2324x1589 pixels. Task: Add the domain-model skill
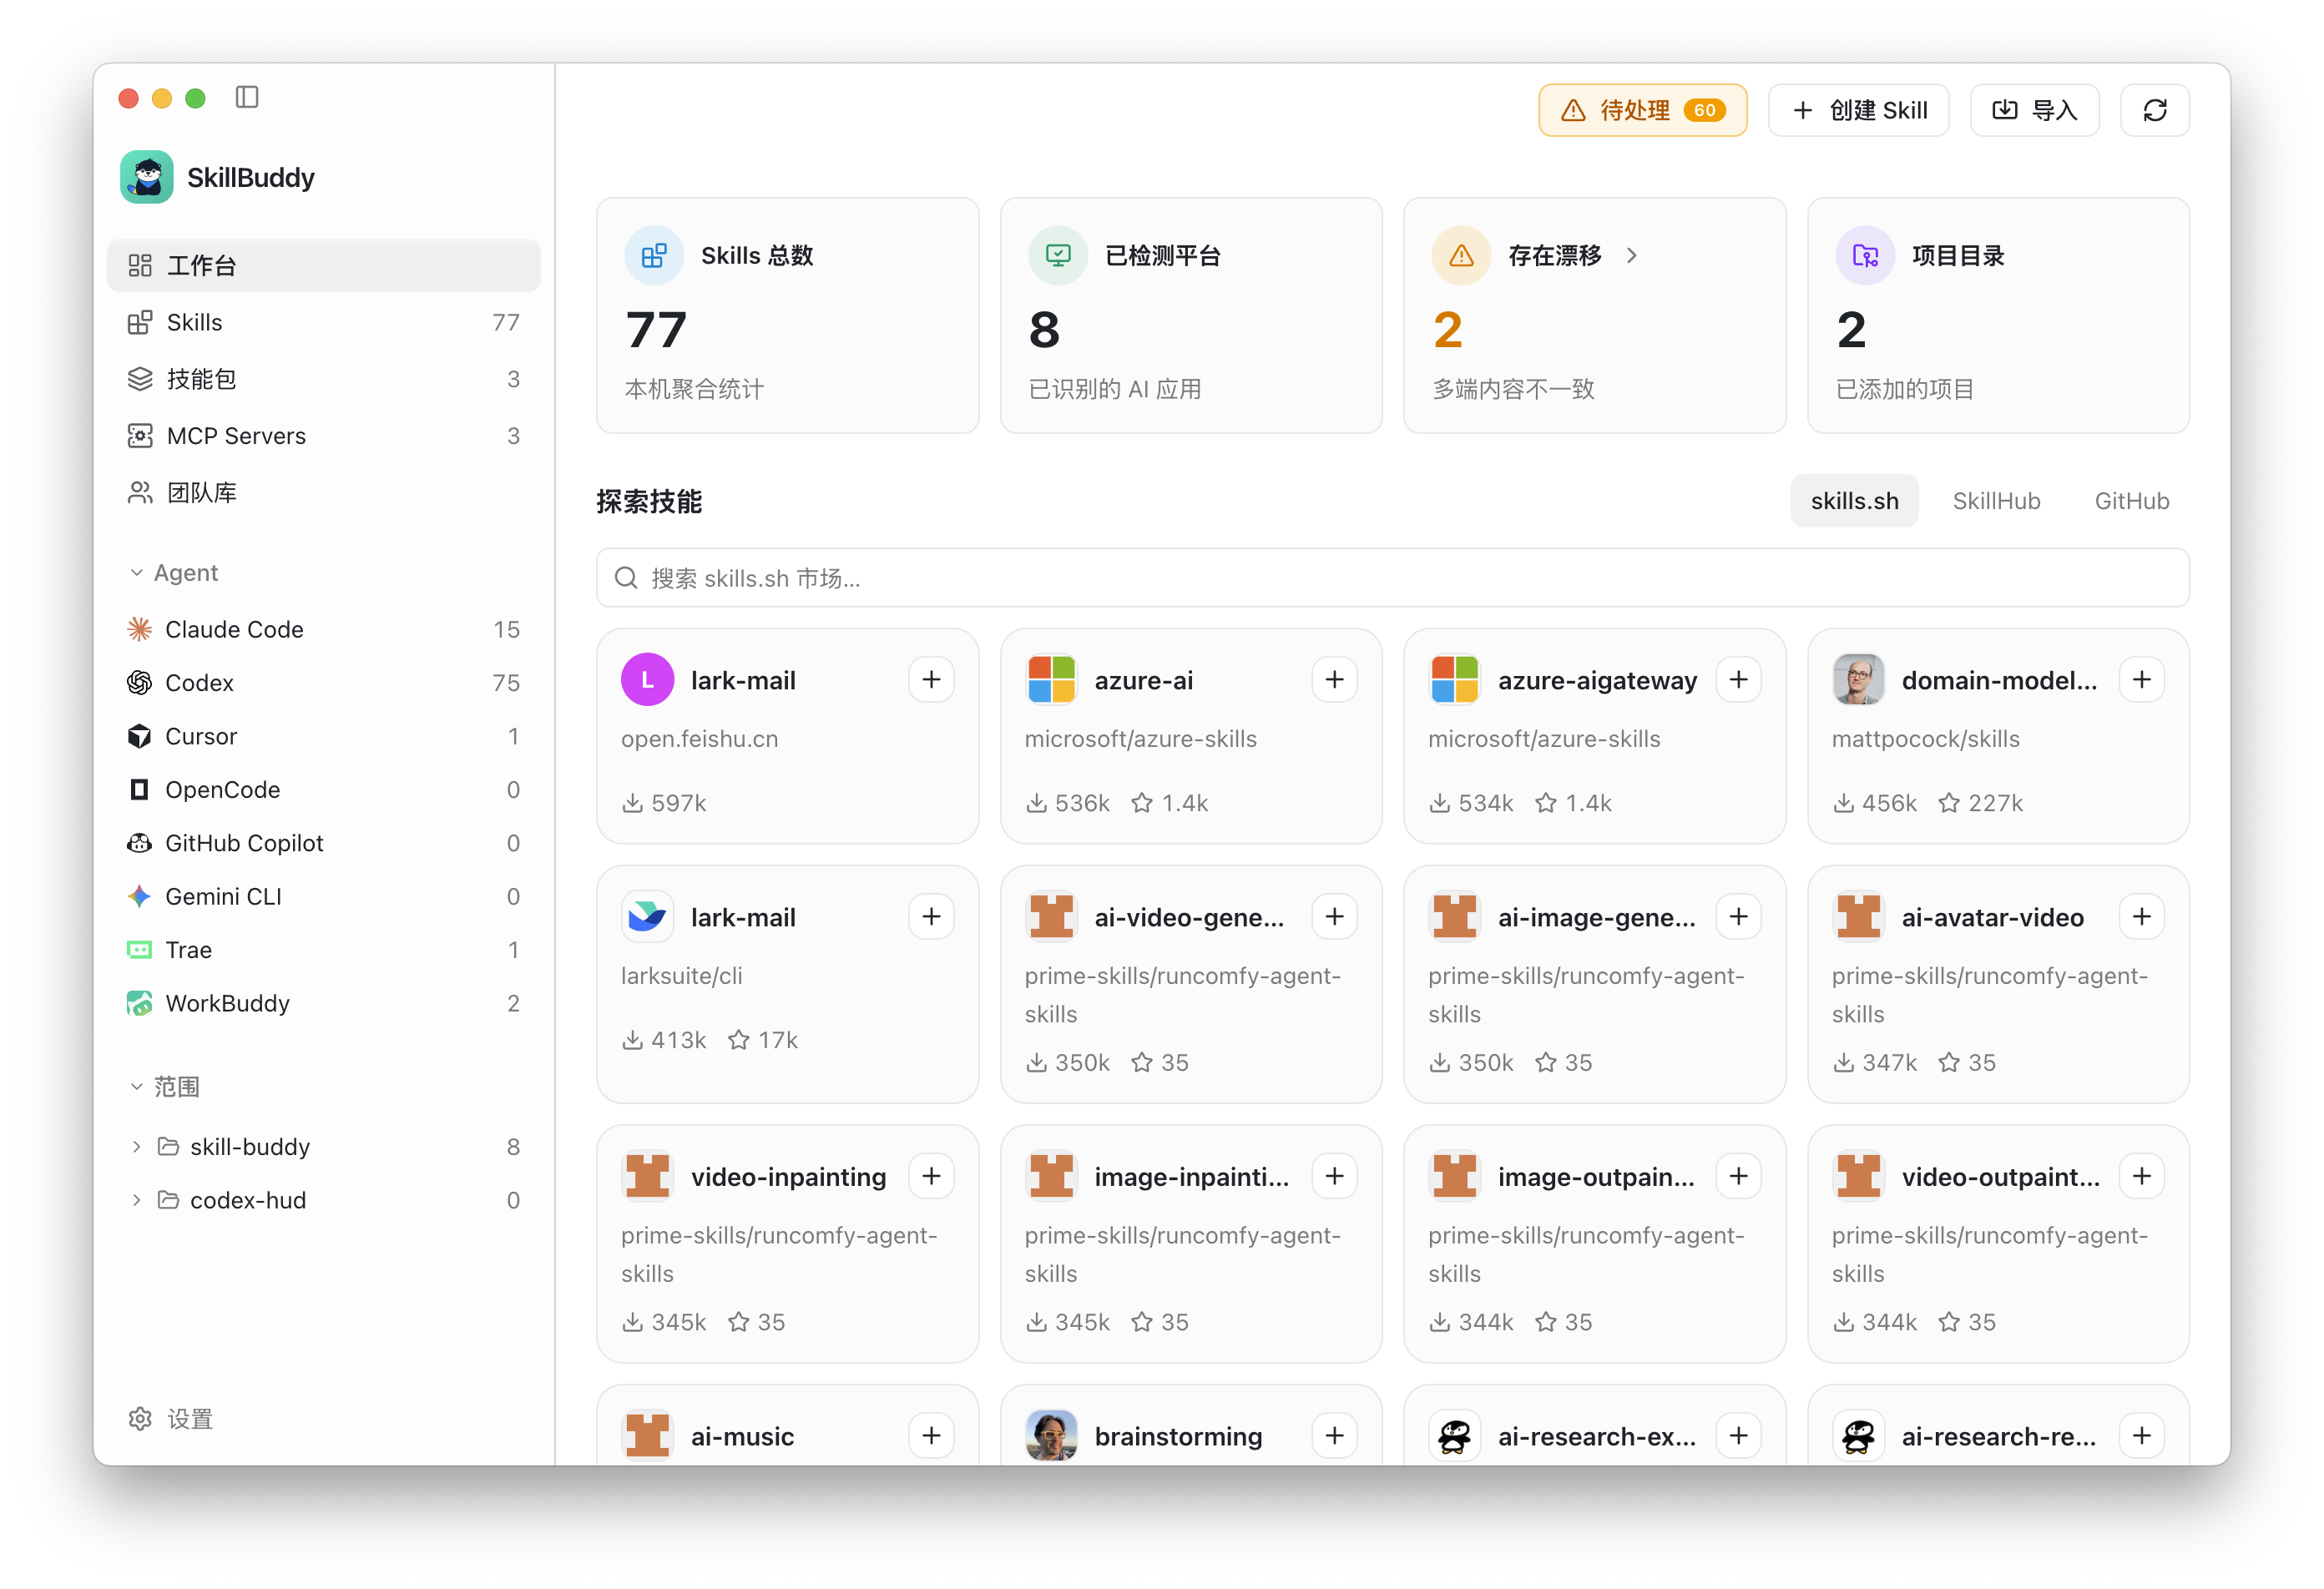click(2142, 680)
